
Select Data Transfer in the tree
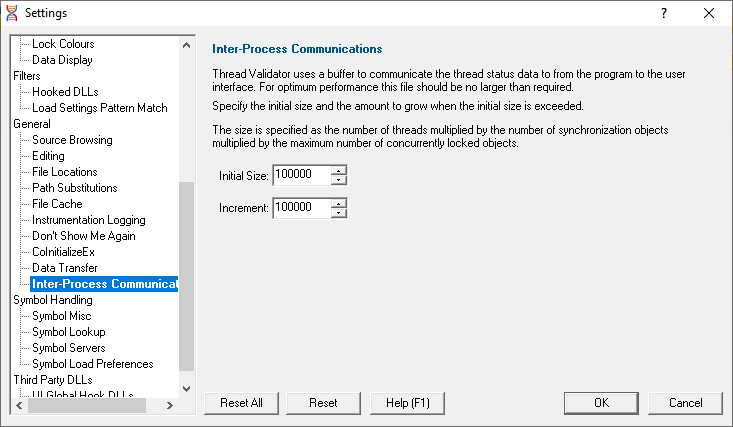65,268
